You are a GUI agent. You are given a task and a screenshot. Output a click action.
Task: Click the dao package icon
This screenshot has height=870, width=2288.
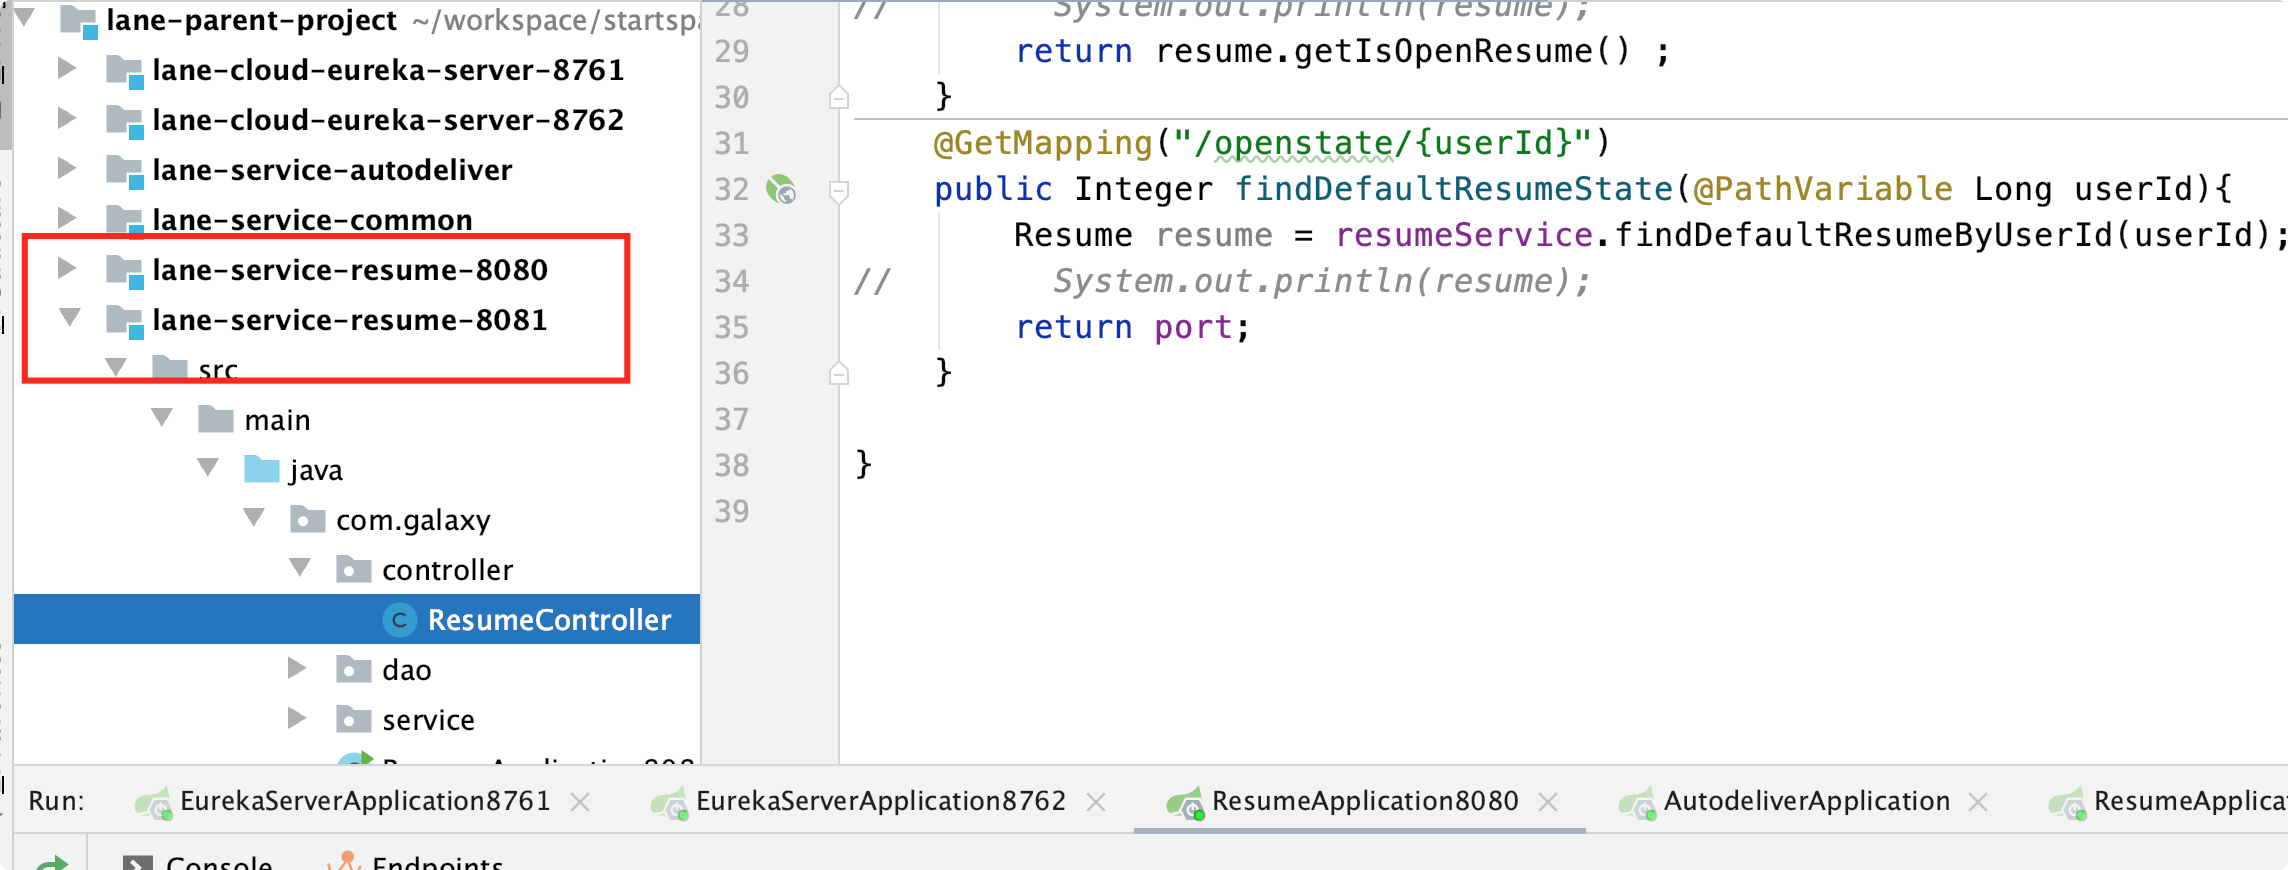click(x=354, y=669)
